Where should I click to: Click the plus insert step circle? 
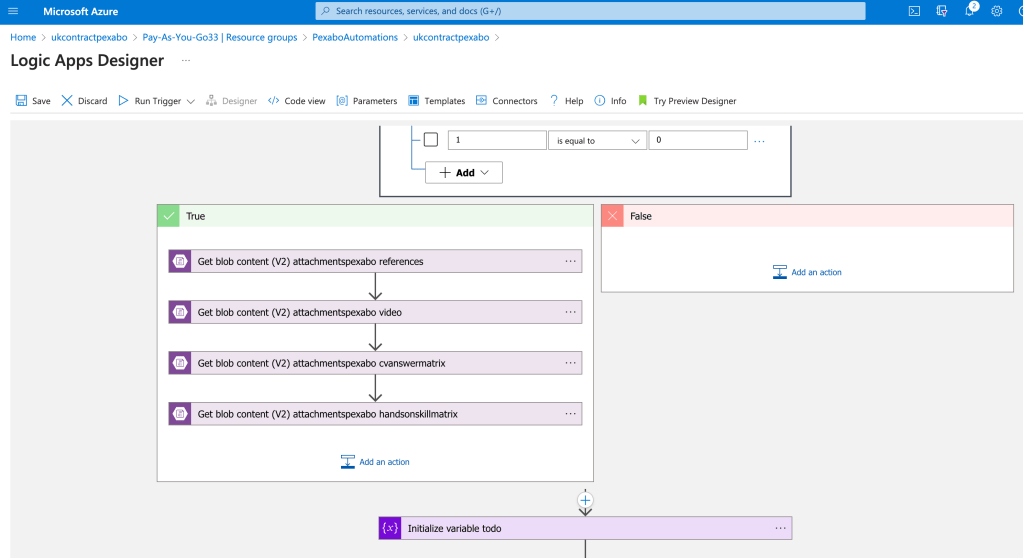click(585, 501)
